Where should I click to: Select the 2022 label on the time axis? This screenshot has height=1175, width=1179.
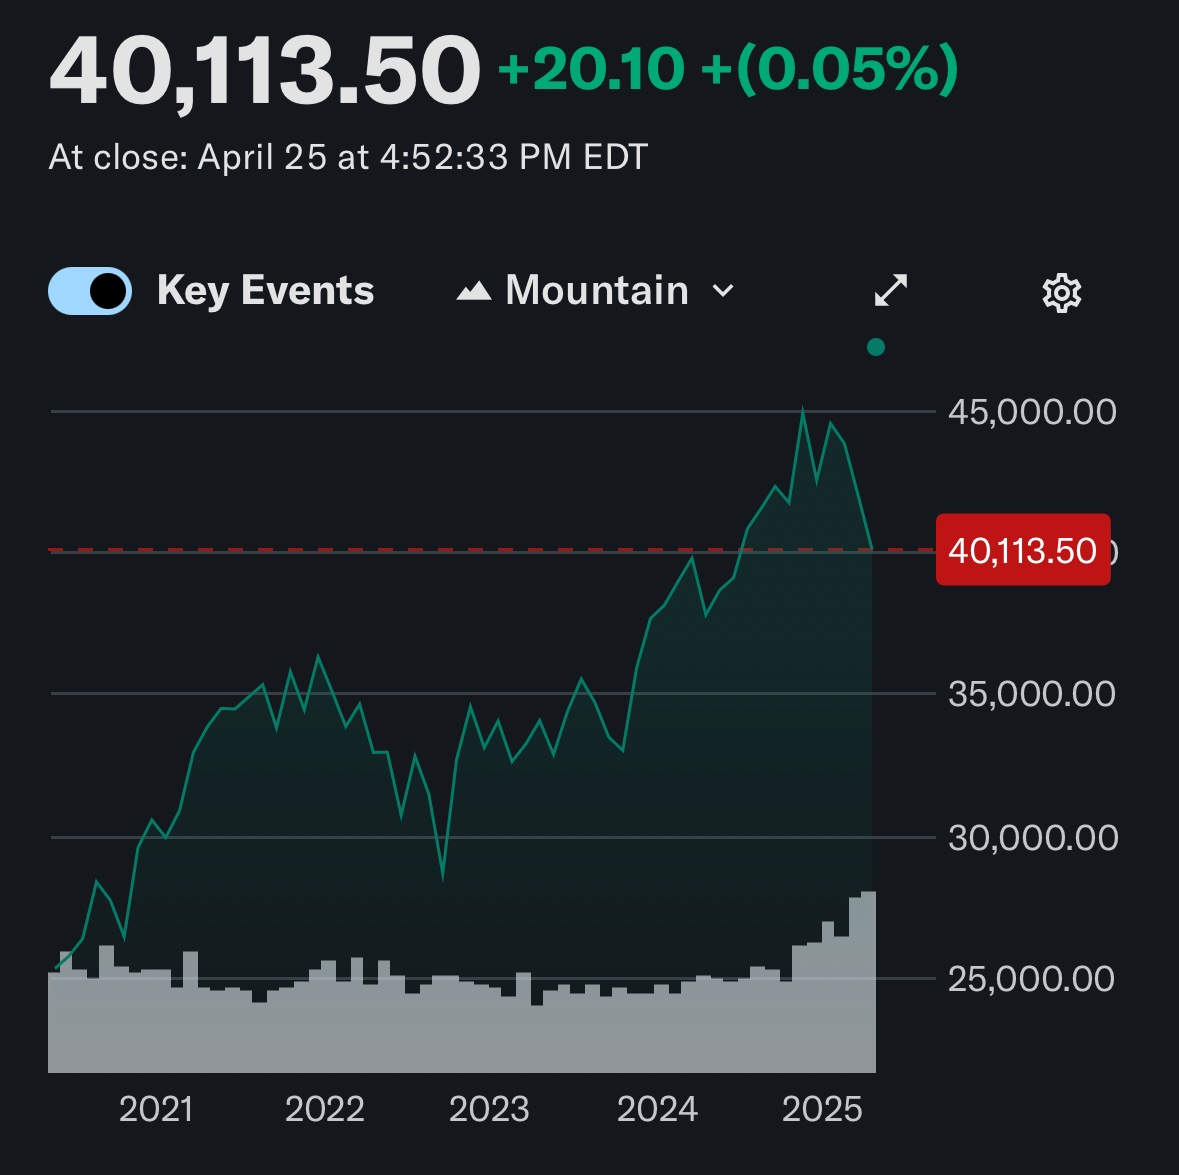(324, 1109)
